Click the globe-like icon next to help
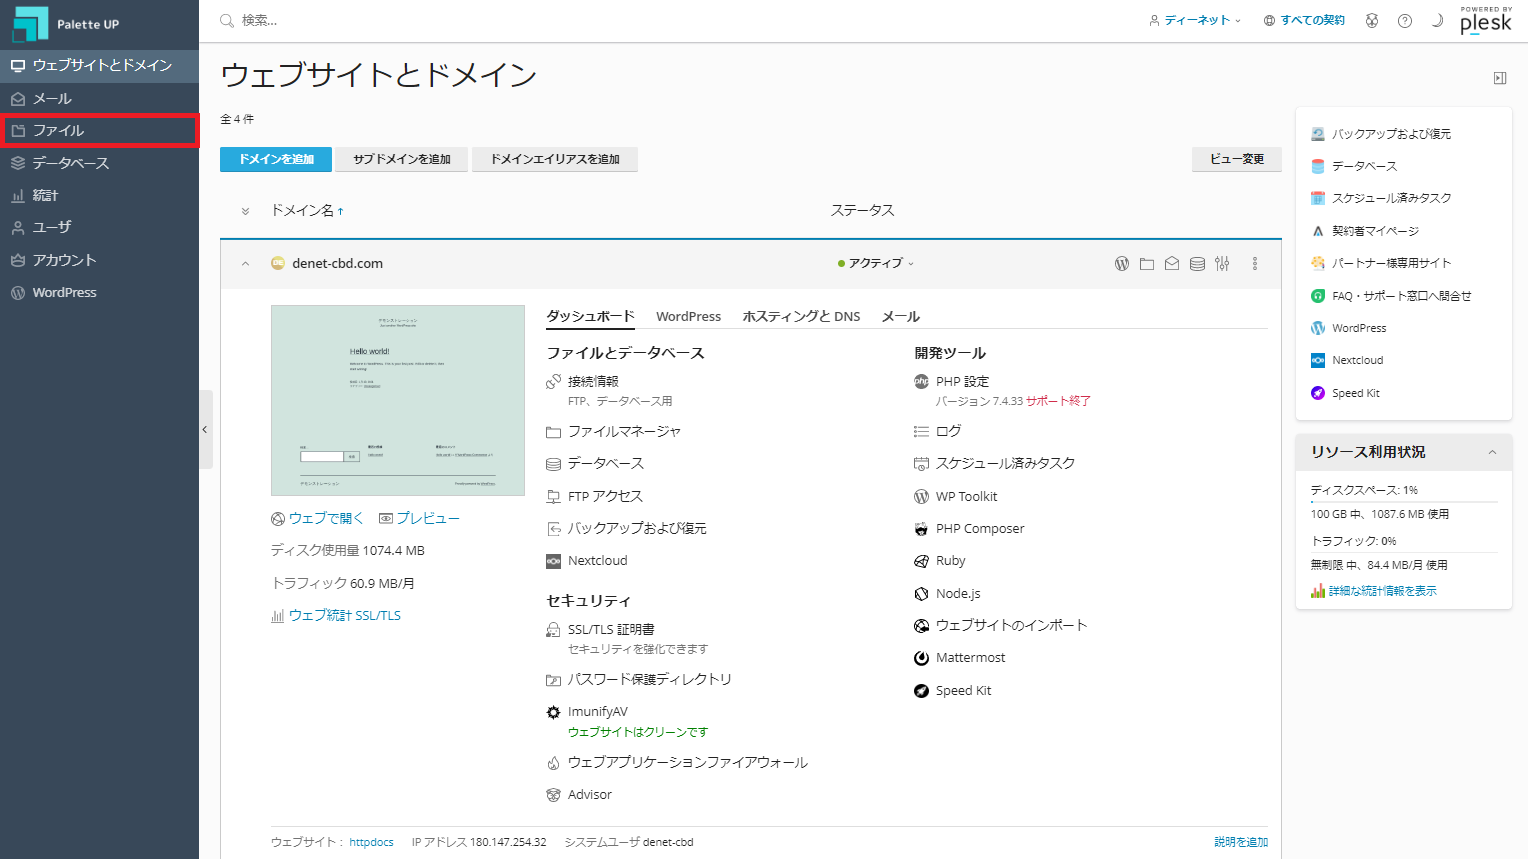The height and width of the screenshot is (859, 1528). pos(1372,20)
